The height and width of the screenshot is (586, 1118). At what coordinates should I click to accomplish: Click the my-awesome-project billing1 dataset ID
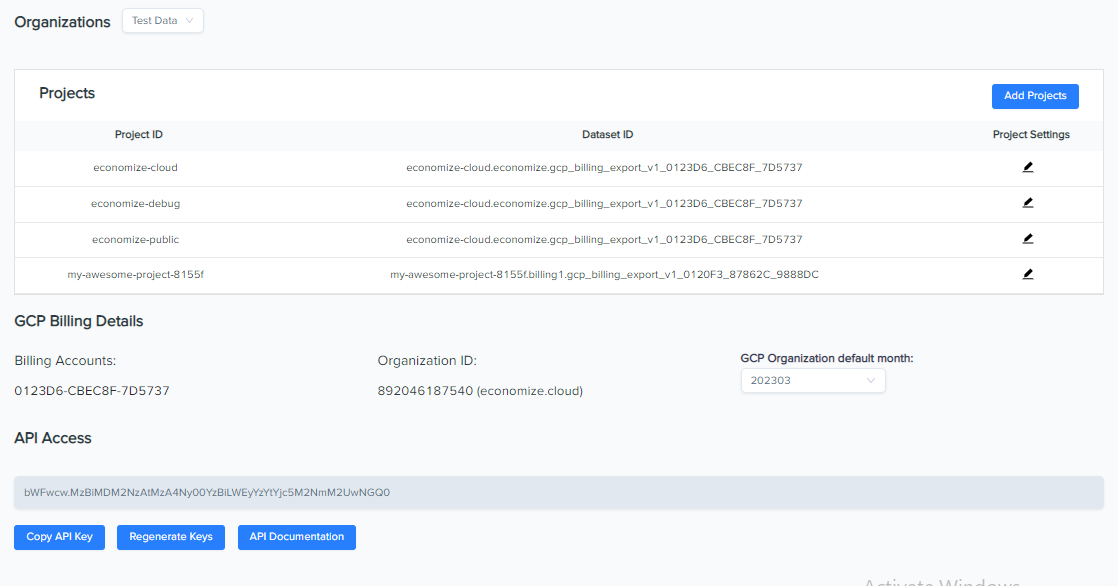pos(604,274)
